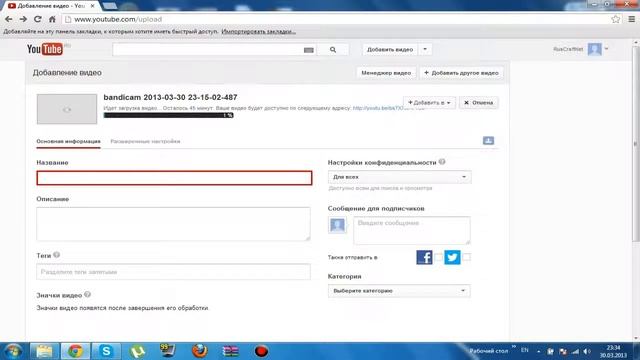Expand the arrow next to Добавить видео
The width and height of the screenshot is (640, 360).
[425, 49]
